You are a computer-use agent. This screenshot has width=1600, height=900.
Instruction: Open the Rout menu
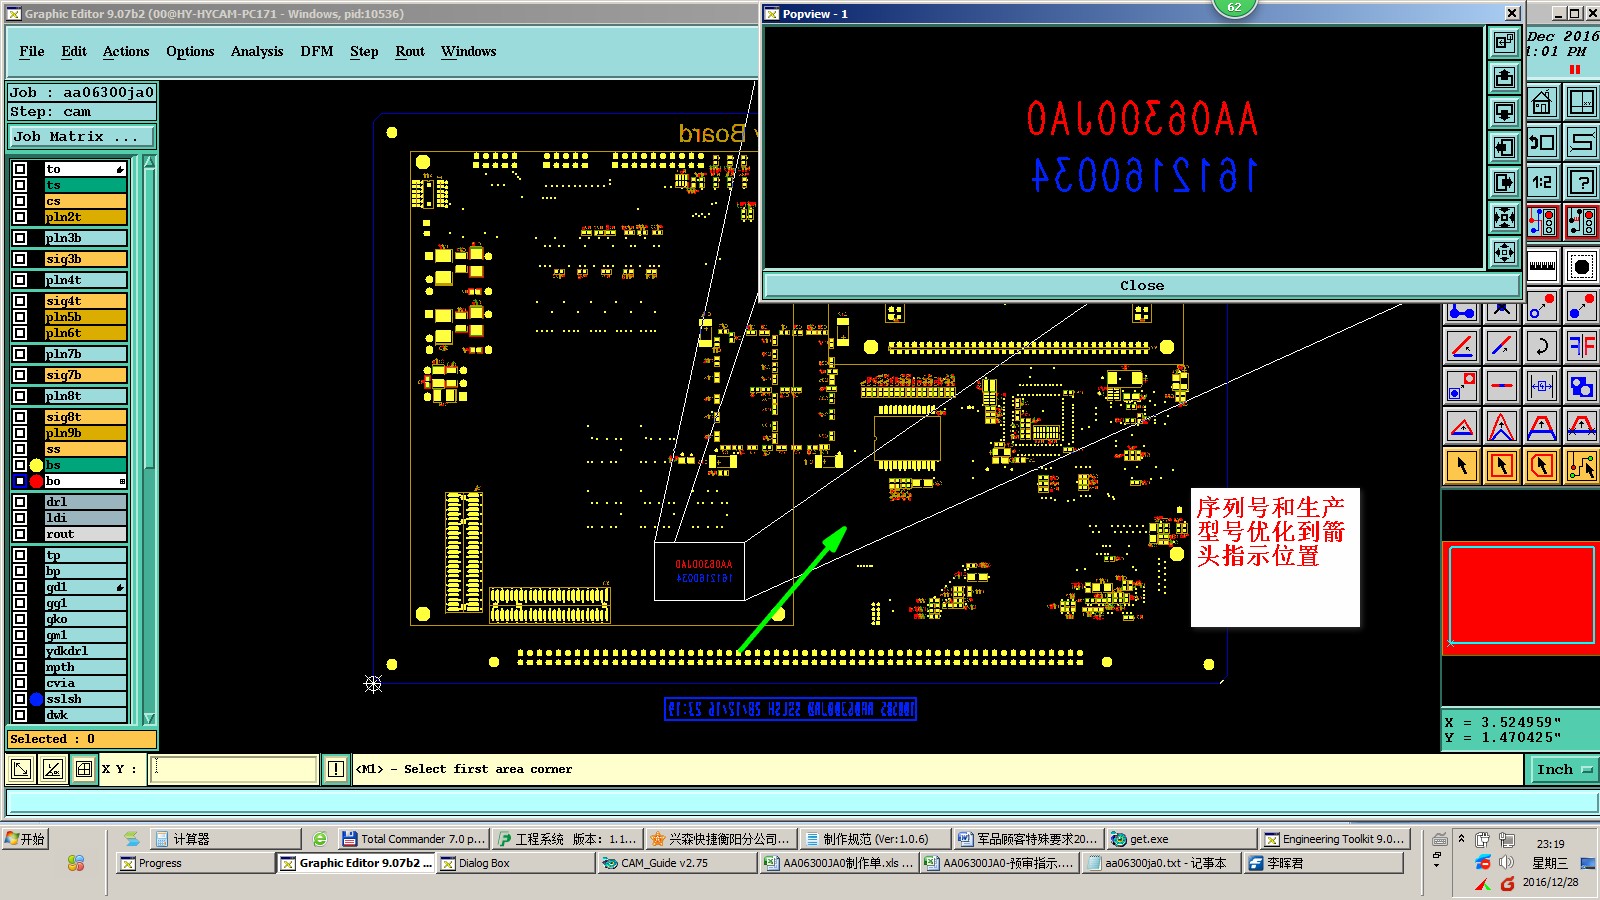tap(410, 52)
